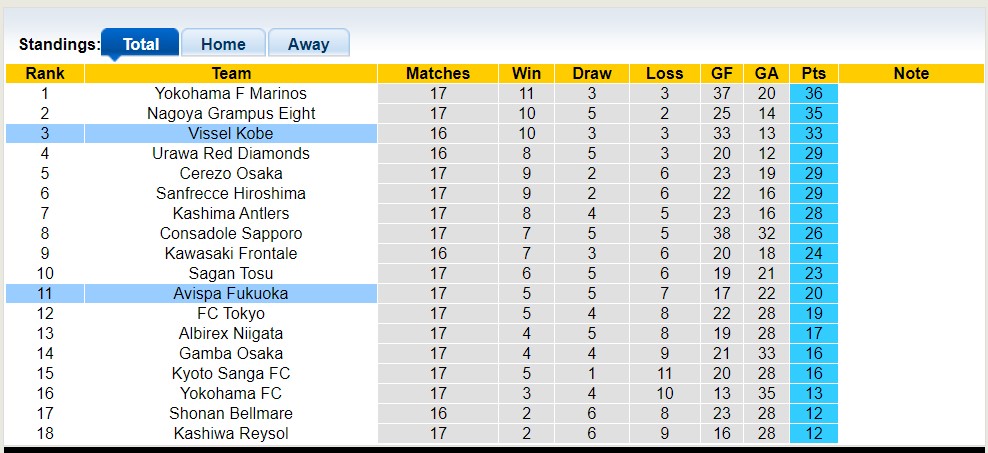Open the Vissel Kobe team link

coord(231,133)
